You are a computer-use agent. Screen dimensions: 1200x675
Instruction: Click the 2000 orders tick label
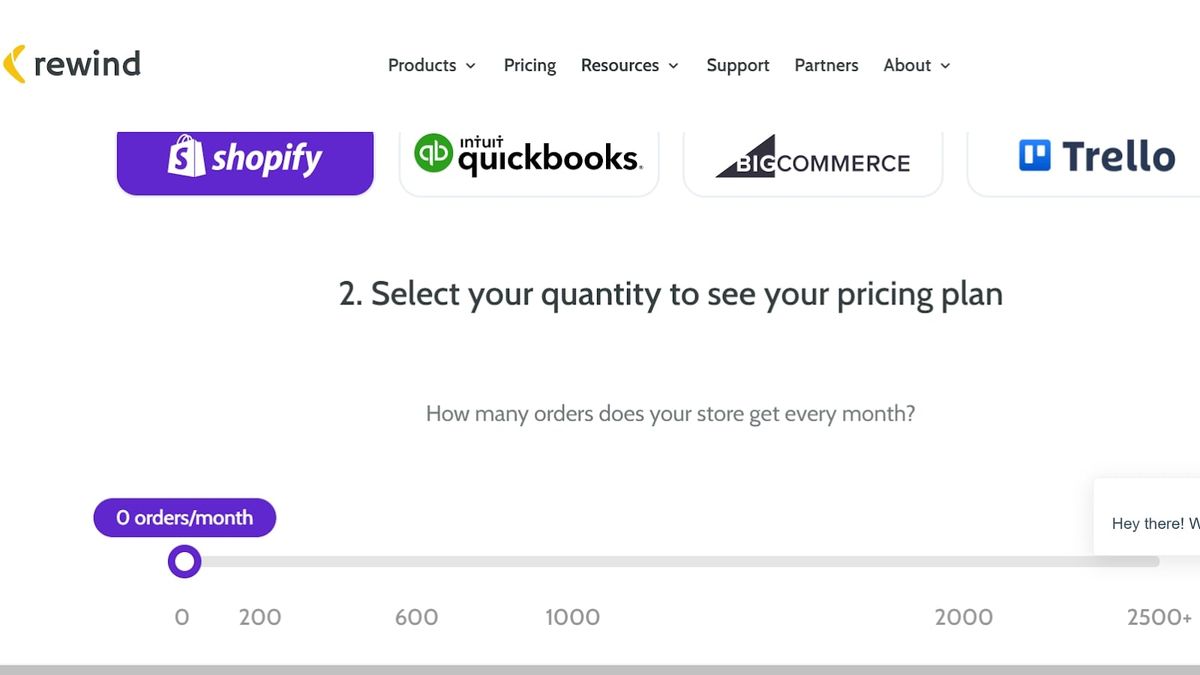pos(963,617)
